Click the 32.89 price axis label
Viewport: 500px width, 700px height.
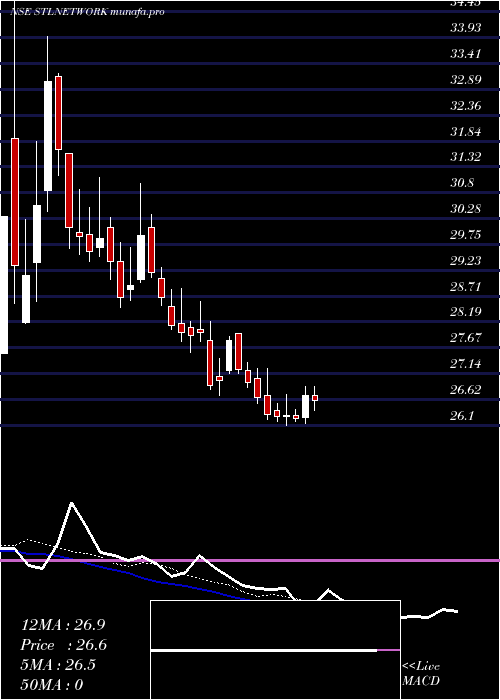coord(466,80)
